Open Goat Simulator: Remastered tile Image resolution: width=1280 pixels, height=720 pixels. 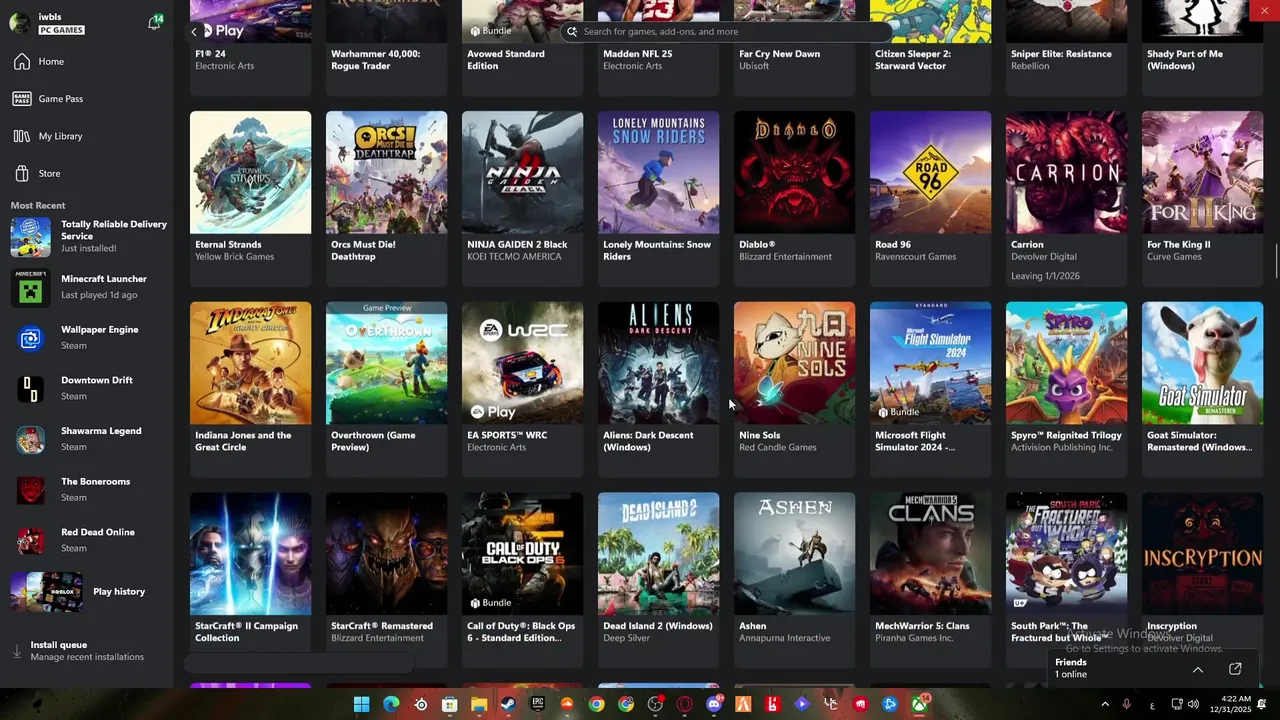(x=1202, y=388)
